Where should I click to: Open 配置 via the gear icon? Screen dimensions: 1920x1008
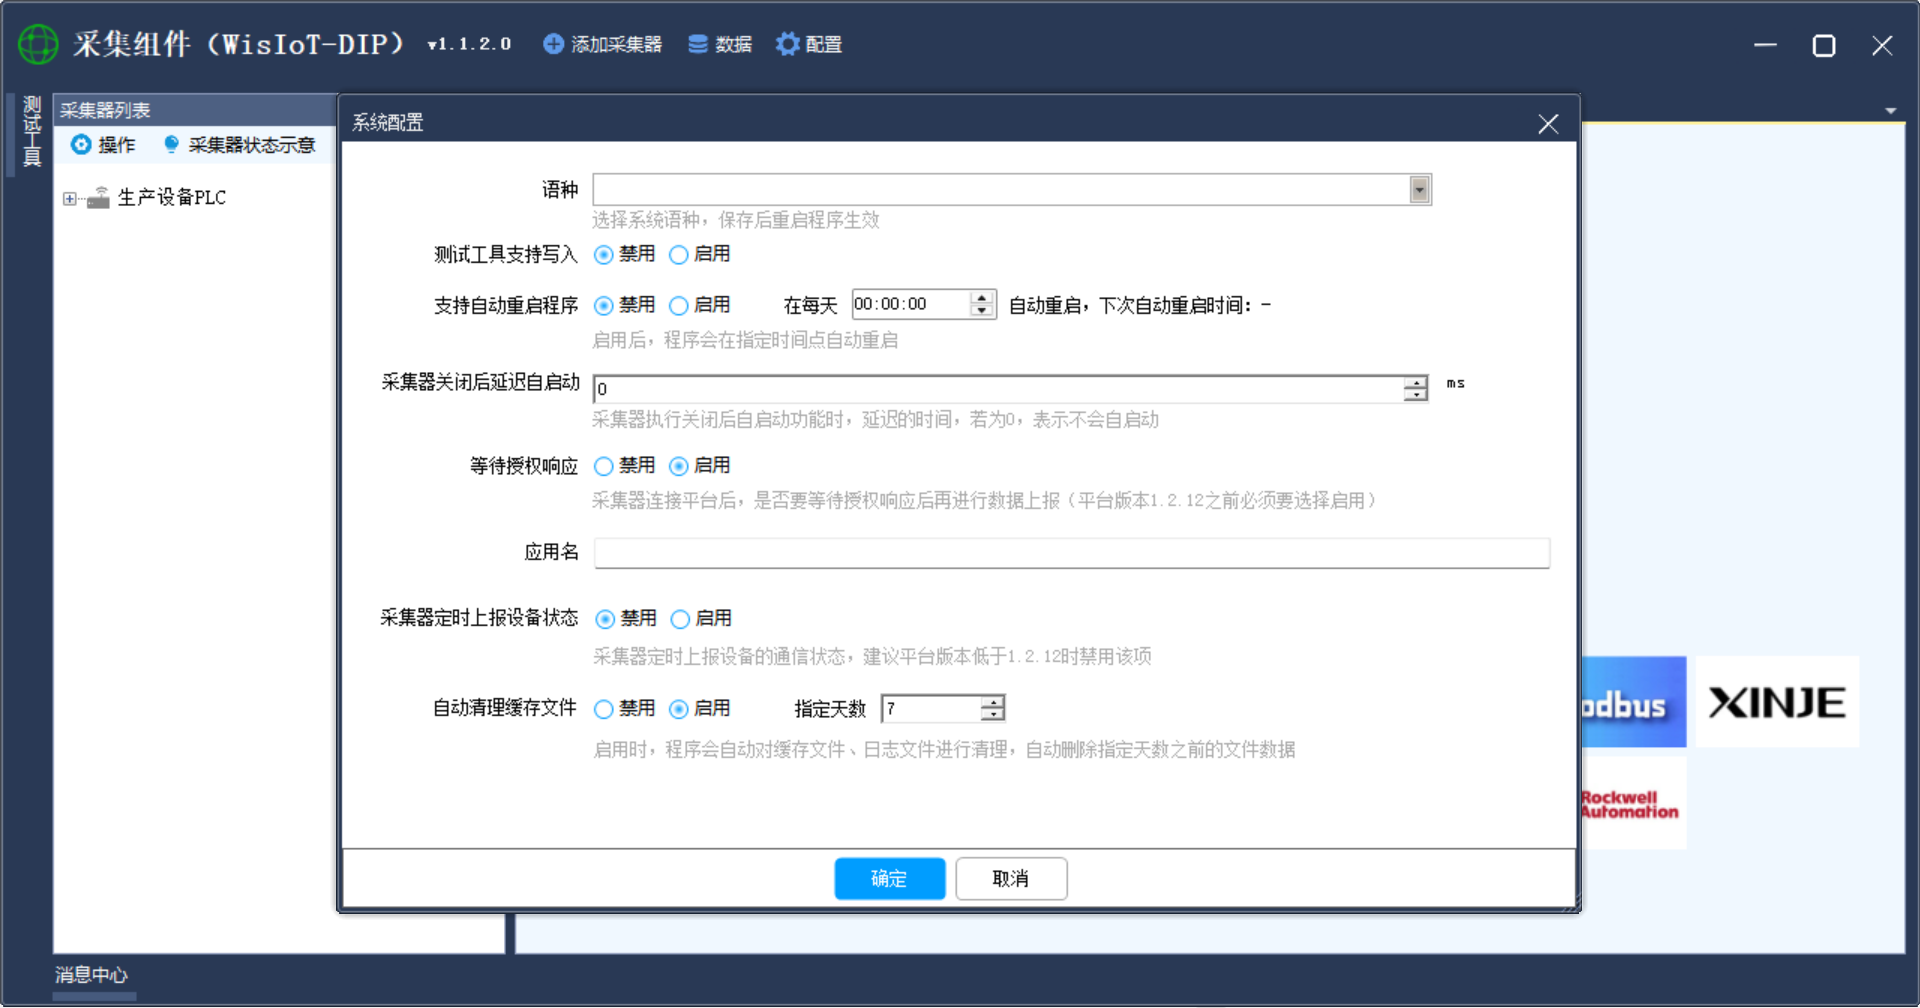tap(788, 44)
